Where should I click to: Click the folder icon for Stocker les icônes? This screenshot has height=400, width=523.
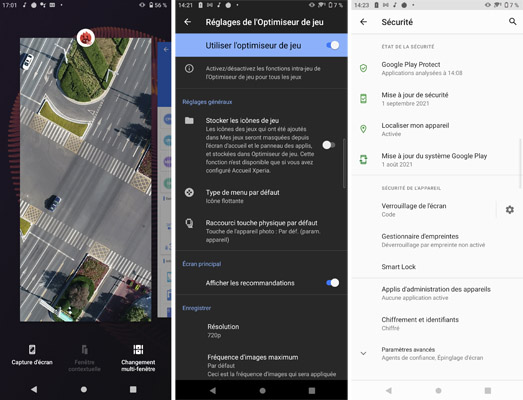pyautogui.click(x=189, y=120)
